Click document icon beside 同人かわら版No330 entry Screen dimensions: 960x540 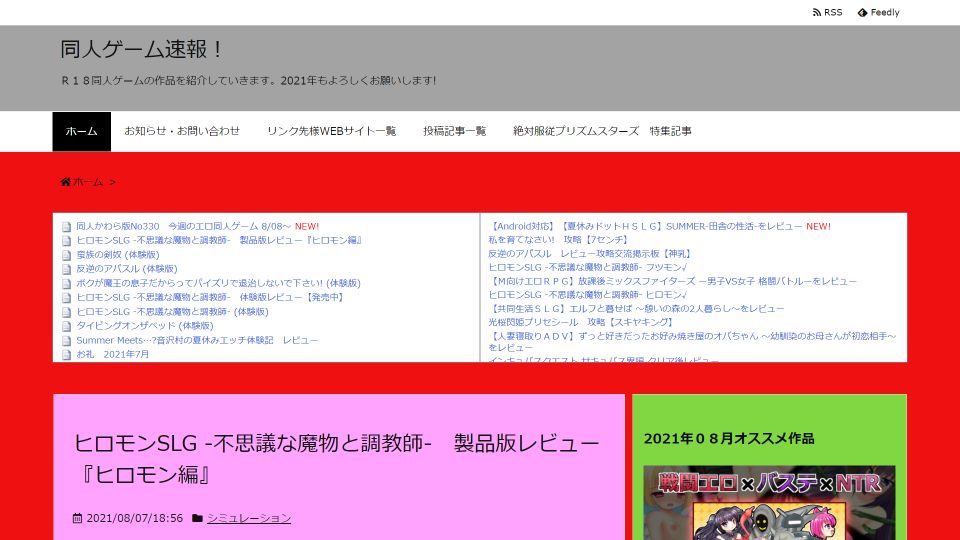(x=67, y=227)
